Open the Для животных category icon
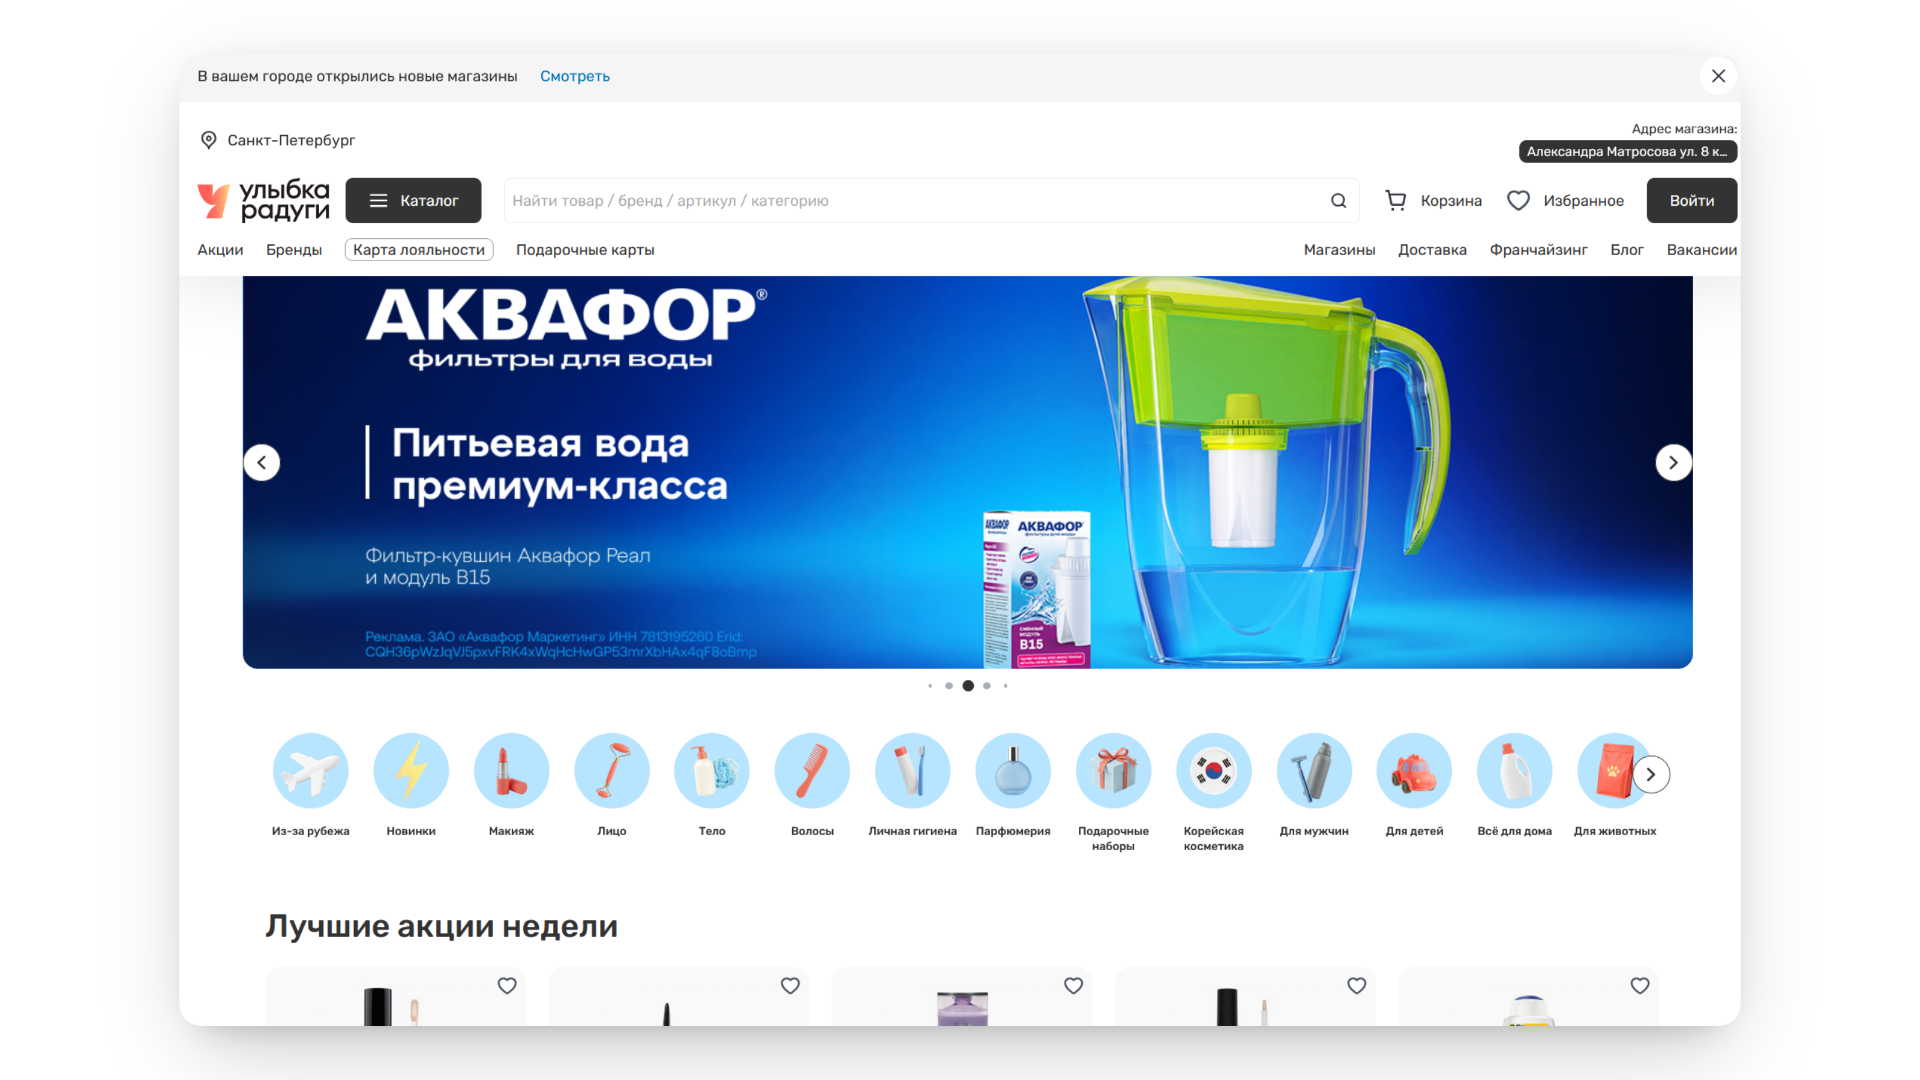 1610,771
